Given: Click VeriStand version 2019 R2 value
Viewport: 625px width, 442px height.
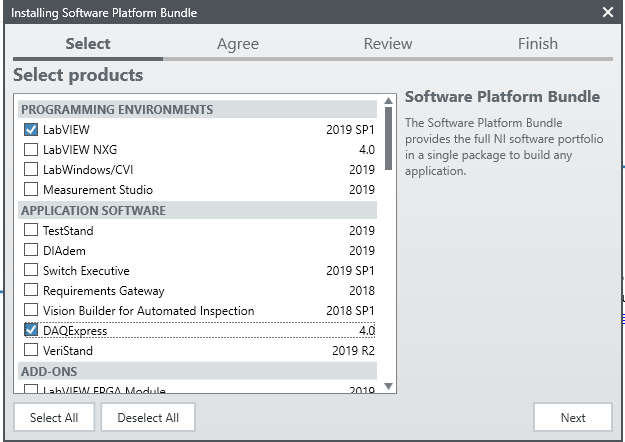Looking at the screenshot, I should 354,351.
